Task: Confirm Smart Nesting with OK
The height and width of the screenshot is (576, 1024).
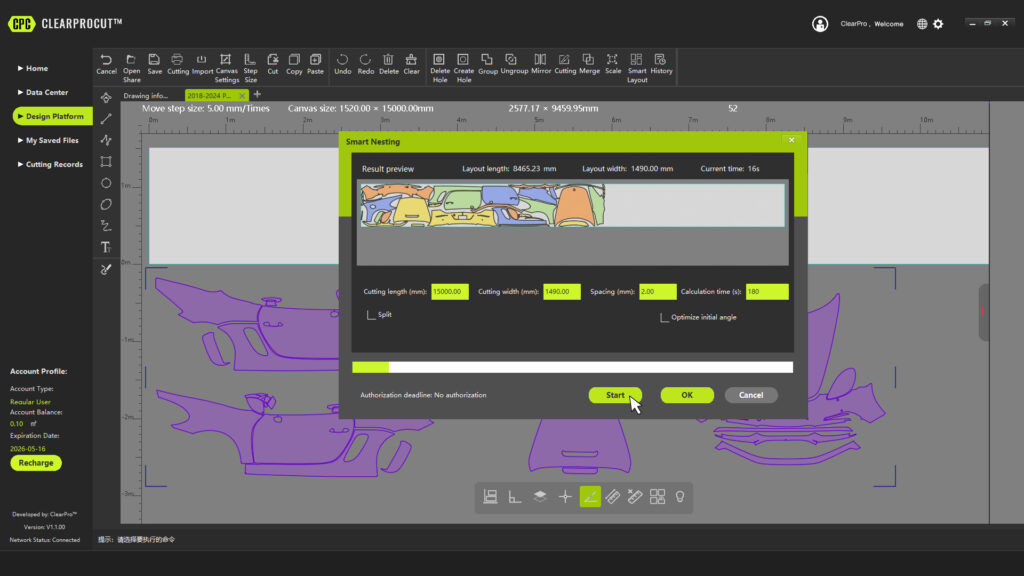Action: pos(687,395)
